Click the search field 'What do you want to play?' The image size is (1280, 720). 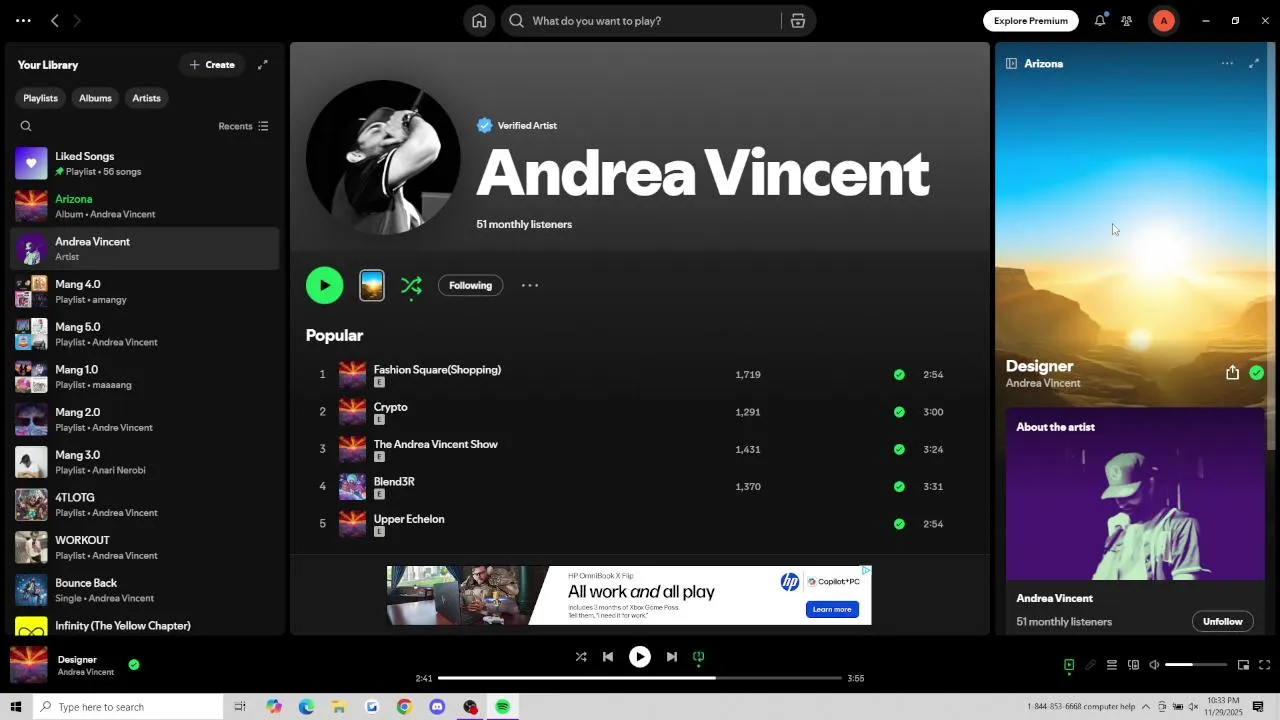coord(642,21)
